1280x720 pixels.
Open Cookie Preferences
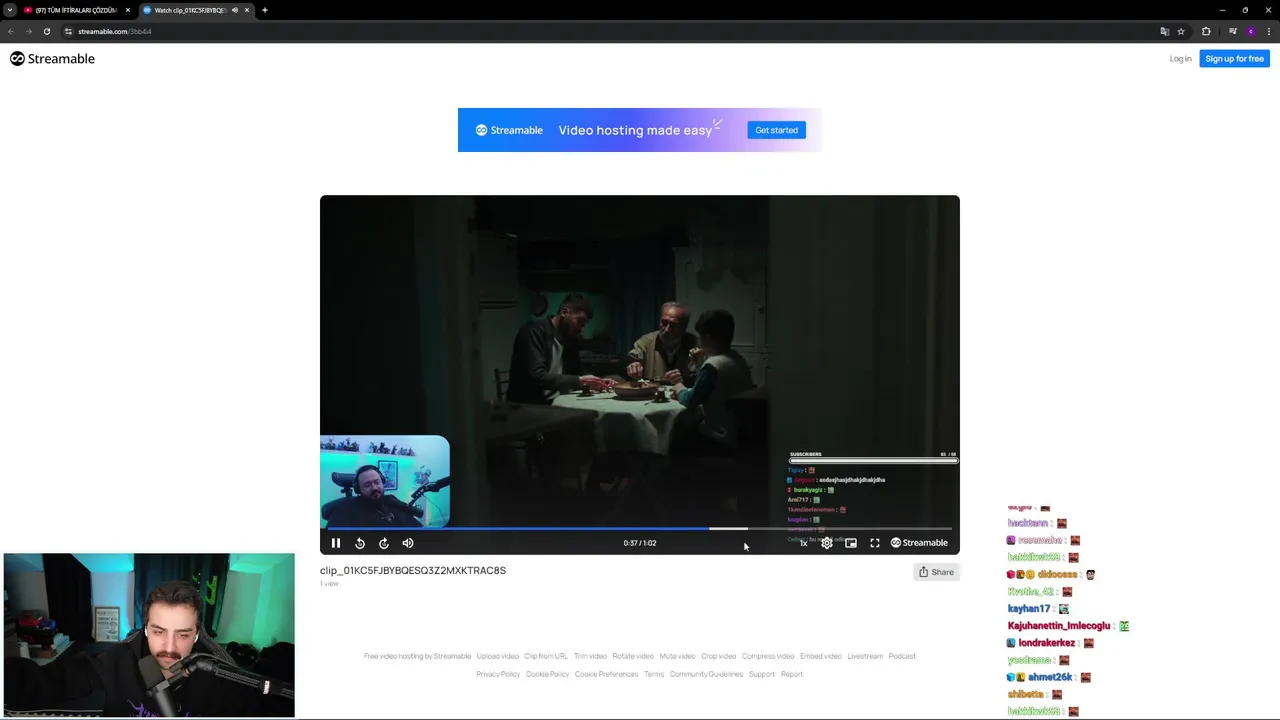point(606,674)
